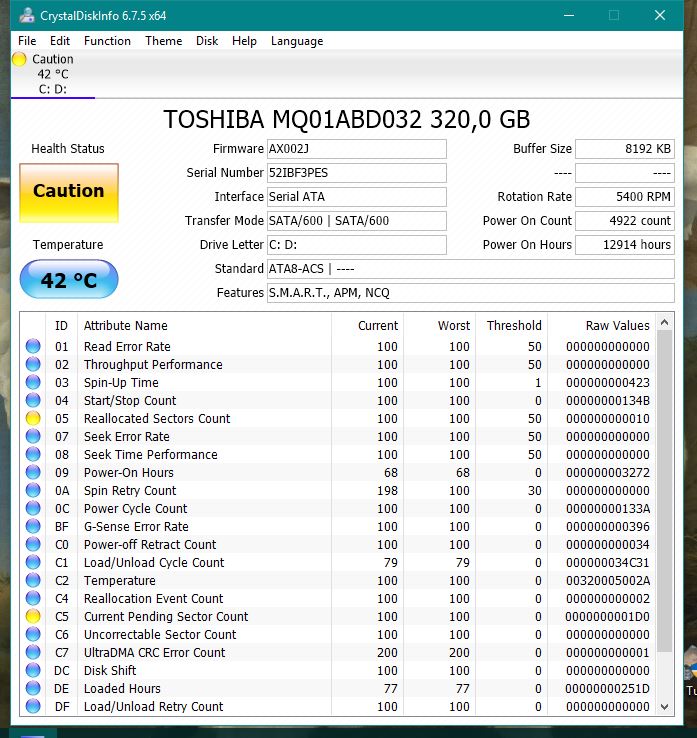Click the status orb for Power-On Hours

click(x=33, y=473)
